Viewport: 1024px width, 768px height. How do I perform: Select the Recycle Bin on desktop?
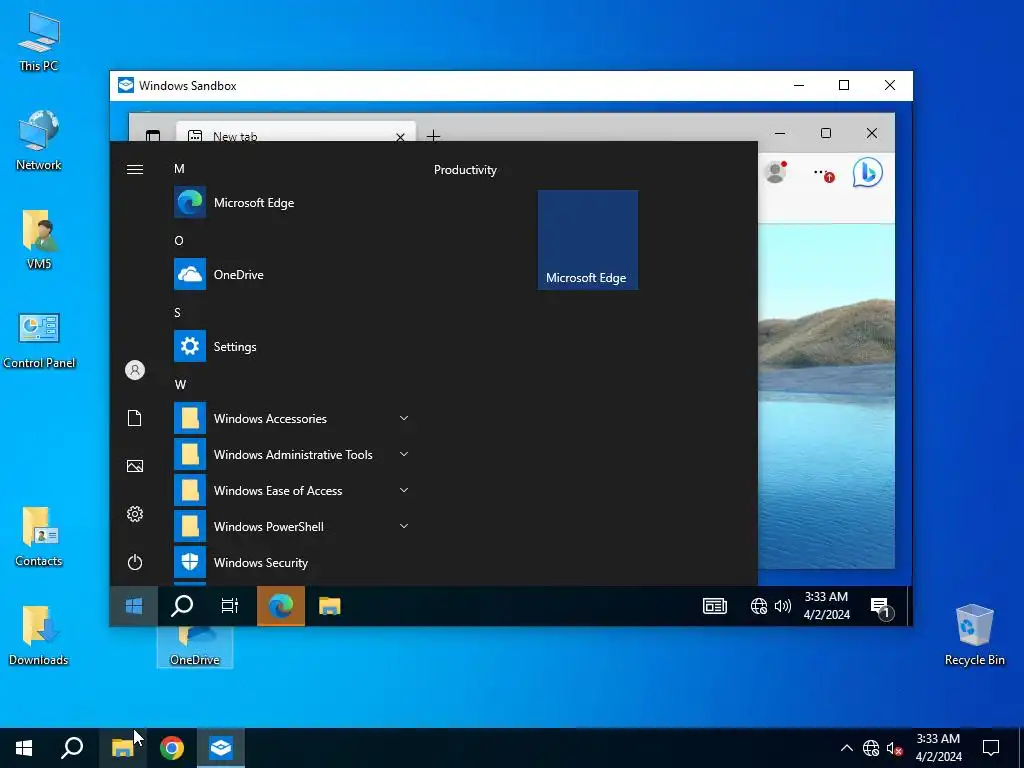974,635
